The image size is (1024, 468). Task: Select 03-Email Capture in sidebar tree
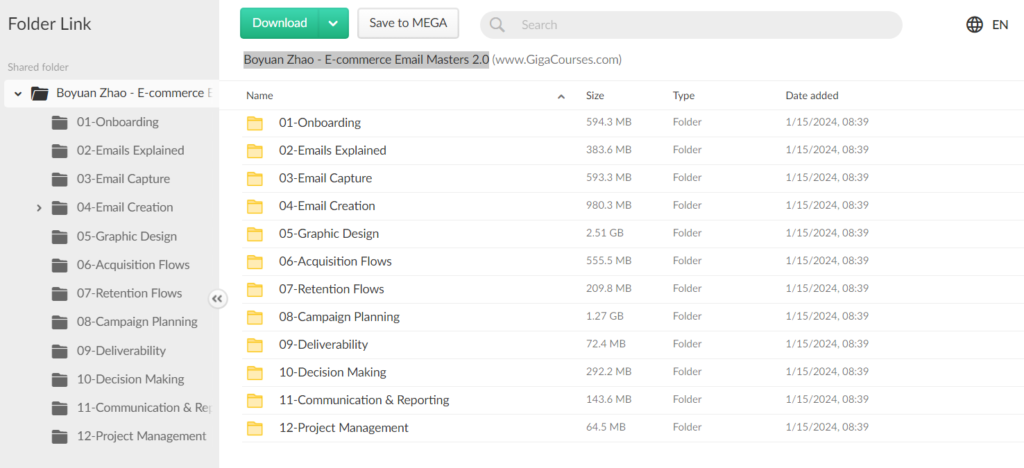(x=123, y=179)
